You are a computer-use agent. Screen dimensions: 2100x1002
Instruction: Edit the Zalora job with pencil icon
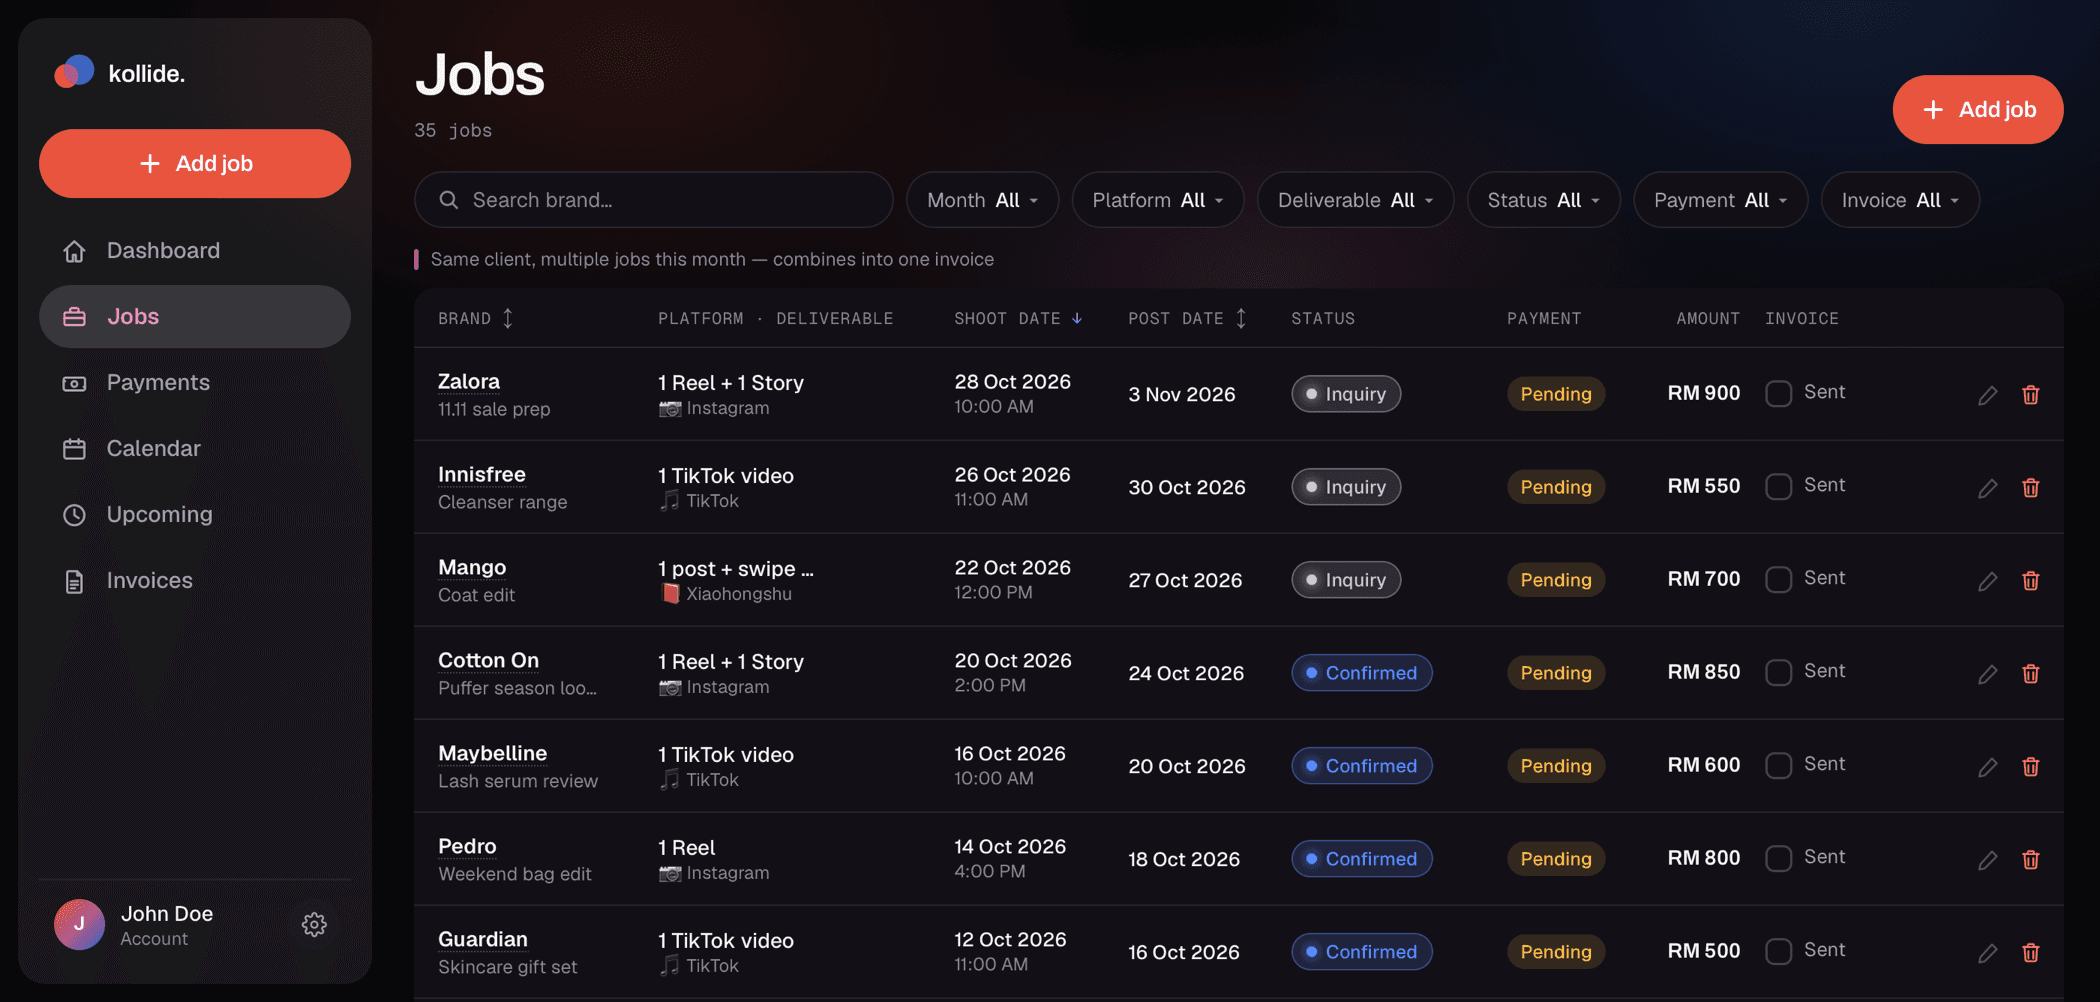point(1987,395)
